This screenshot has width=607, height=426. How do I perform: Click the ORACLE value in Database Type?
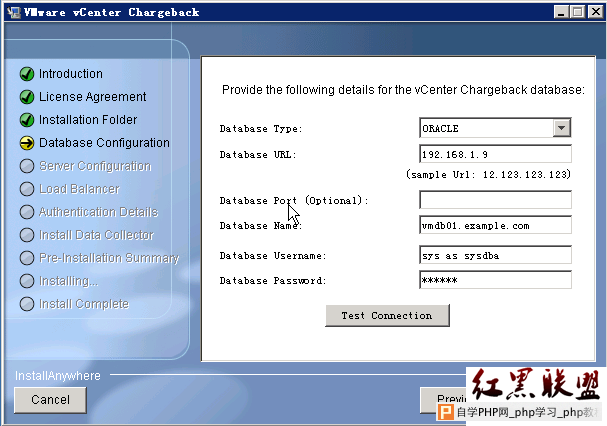pyautogui.click(x=440, y=129)
